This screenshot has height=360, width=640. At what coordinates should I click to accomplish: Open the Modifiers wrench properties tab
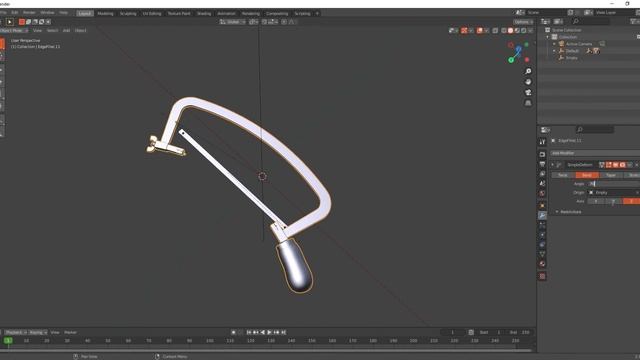click(x=542, y=215)
